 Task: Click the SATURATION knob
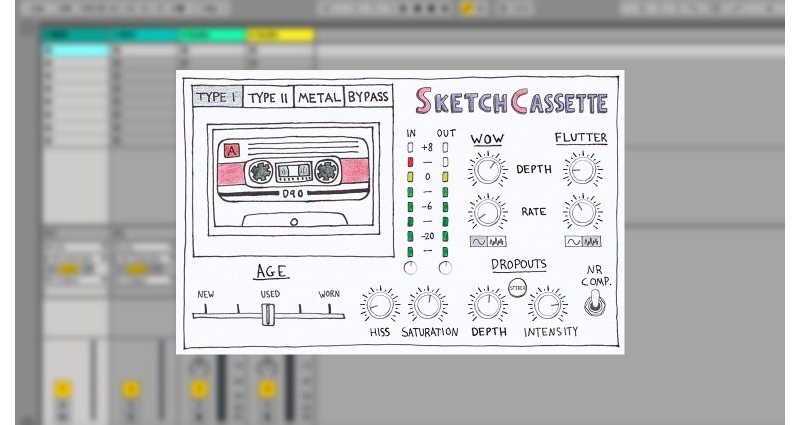[x=429, y=306]
